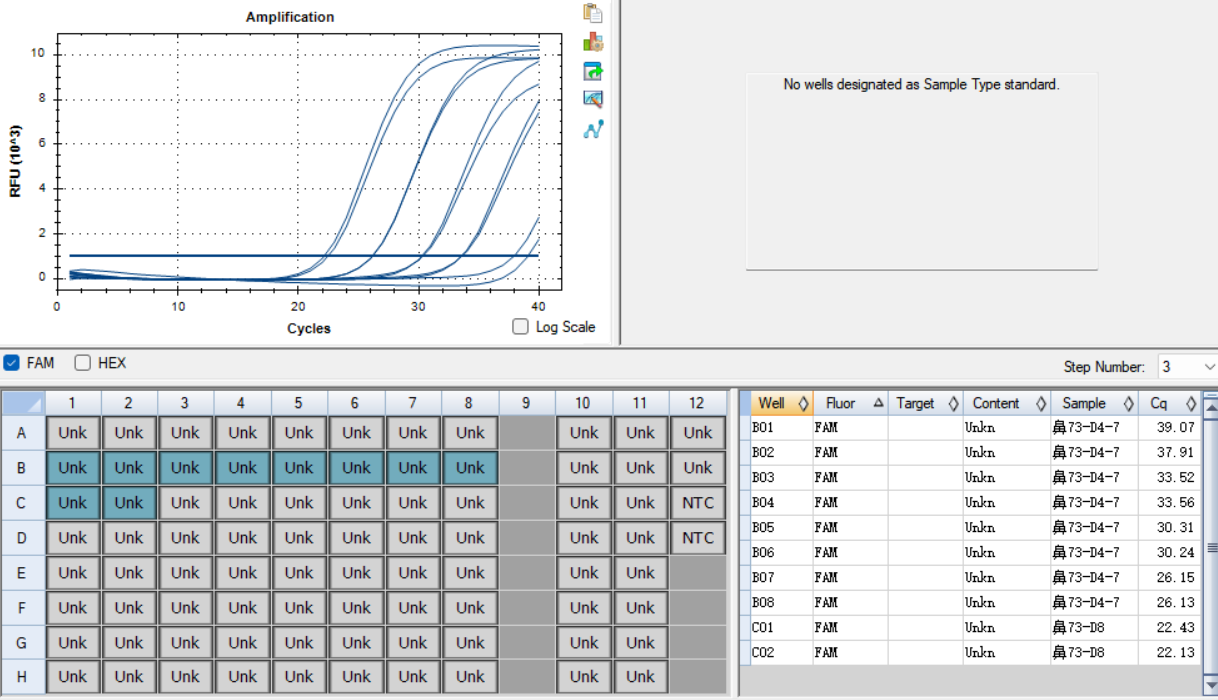Select NTC well C12
This screenshot has height=700, width=1218.
pyautogui.click(x=698, y=503)
